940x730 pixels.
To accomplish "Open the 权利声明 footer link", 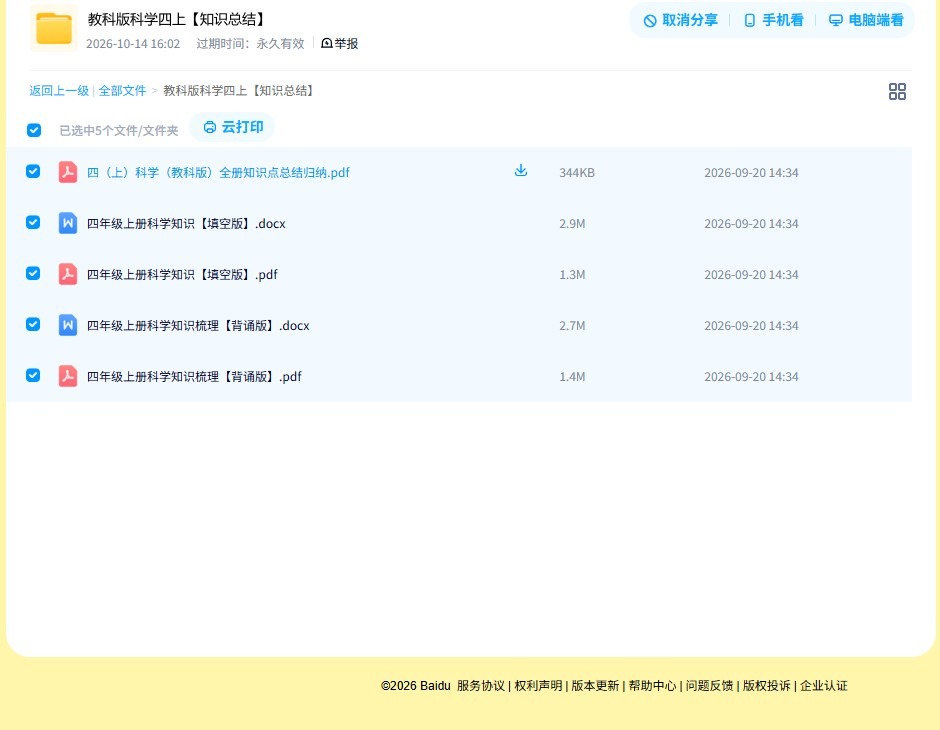I will tap(538, 686).
